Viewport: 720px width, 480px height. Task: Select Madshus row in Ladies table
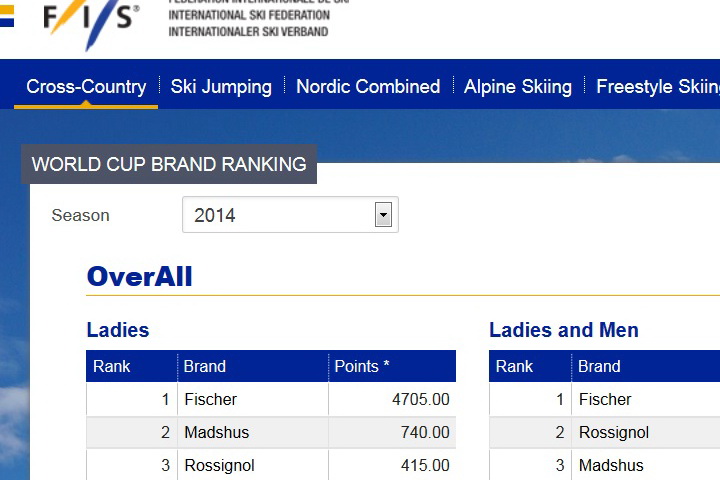(271, 432)
